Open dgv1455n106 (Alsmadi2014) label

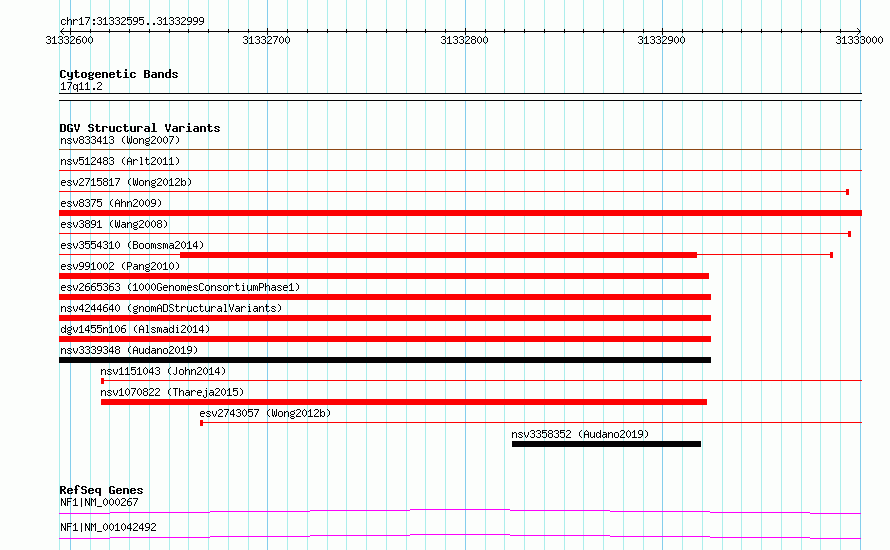(x=135, y=329)
